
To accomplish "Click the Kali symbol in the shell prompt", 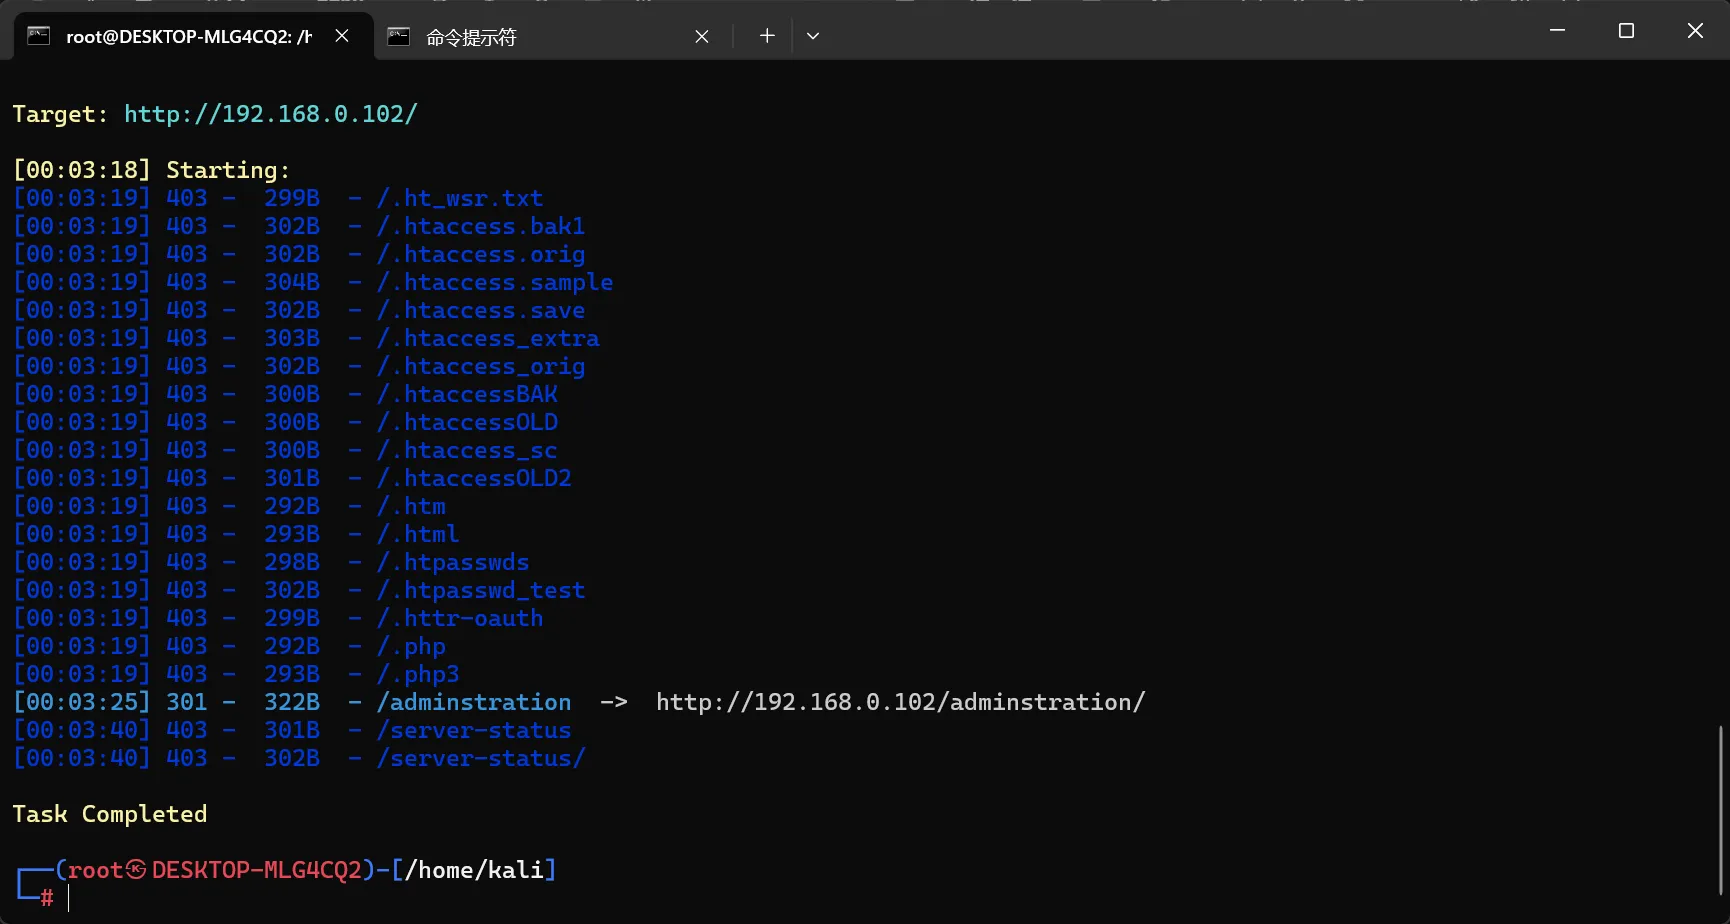I will (x=136, y=870).
